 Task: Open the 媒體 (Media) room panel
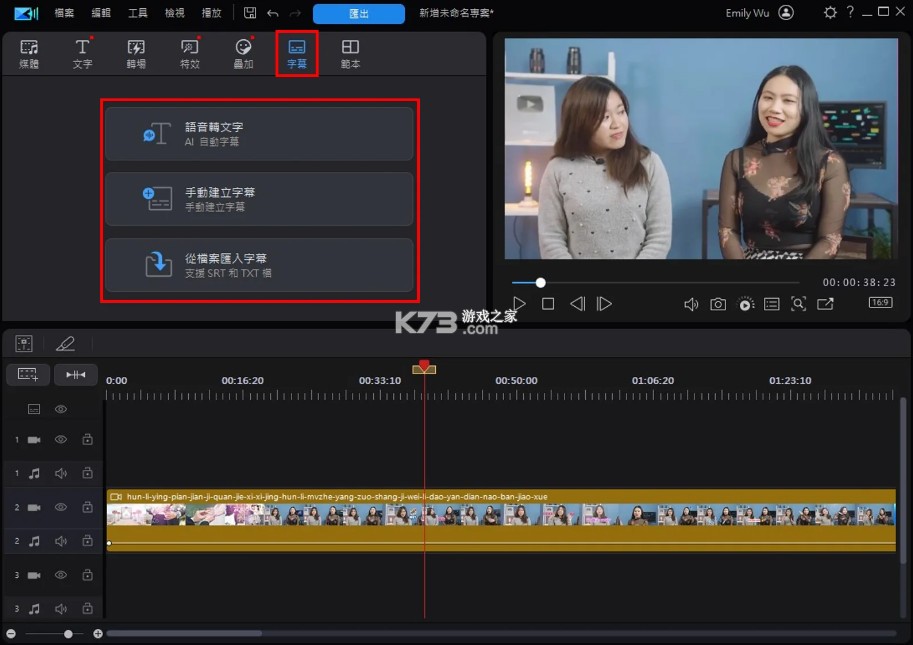[x=29, y=53]
